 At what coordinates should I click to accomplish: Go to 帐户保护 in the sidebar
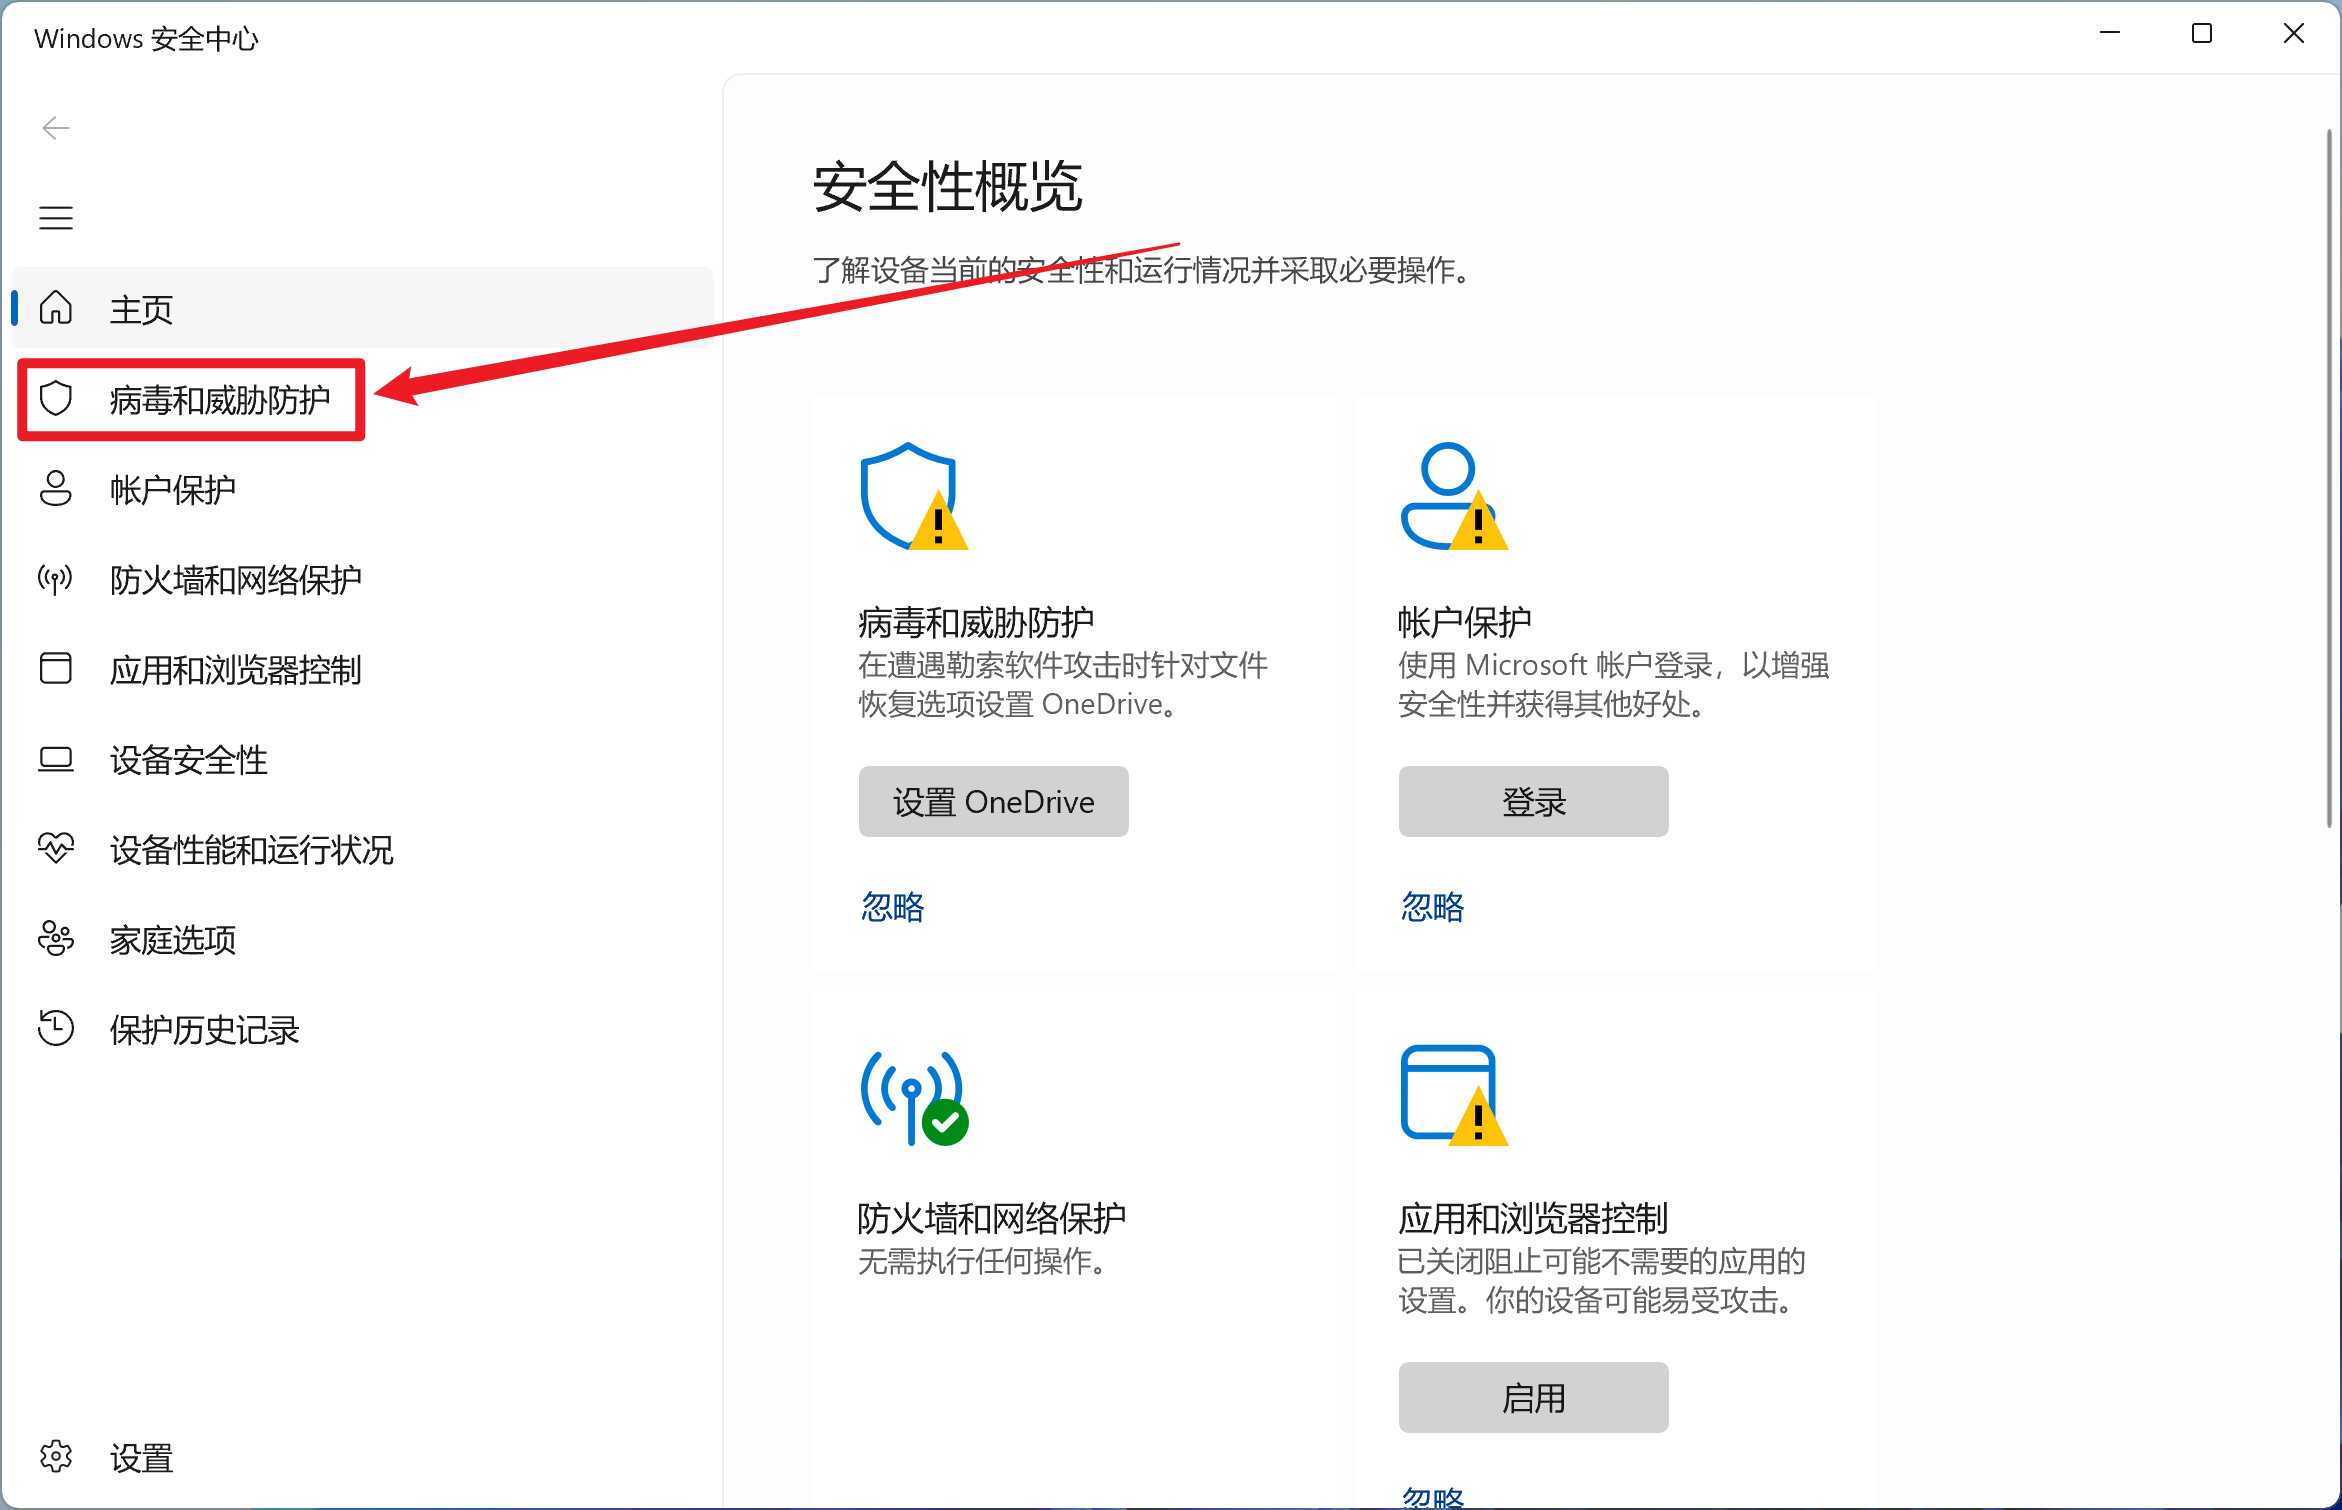tap(363, 489)
